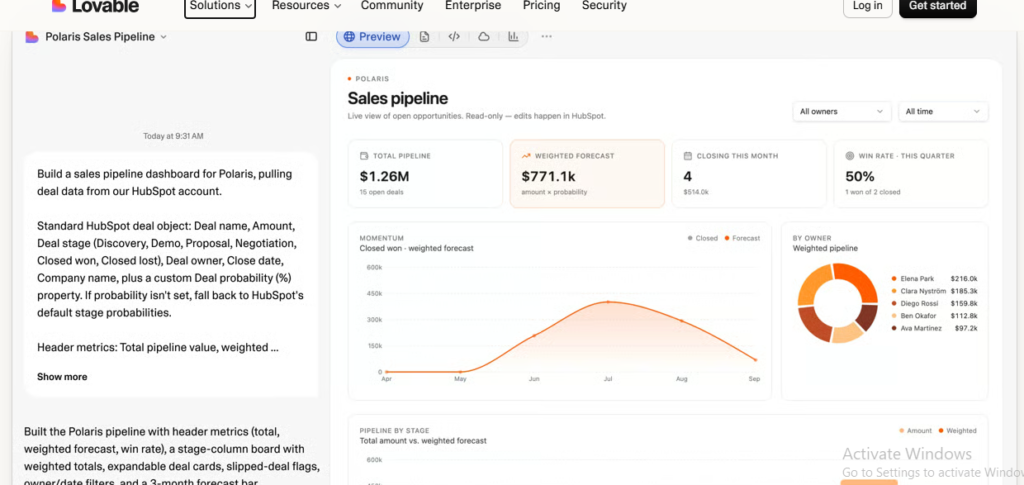Viewport: 1024px width, 485px height.
Task: Open the All owners filter dropdown
Action: (x=842, y=112)
